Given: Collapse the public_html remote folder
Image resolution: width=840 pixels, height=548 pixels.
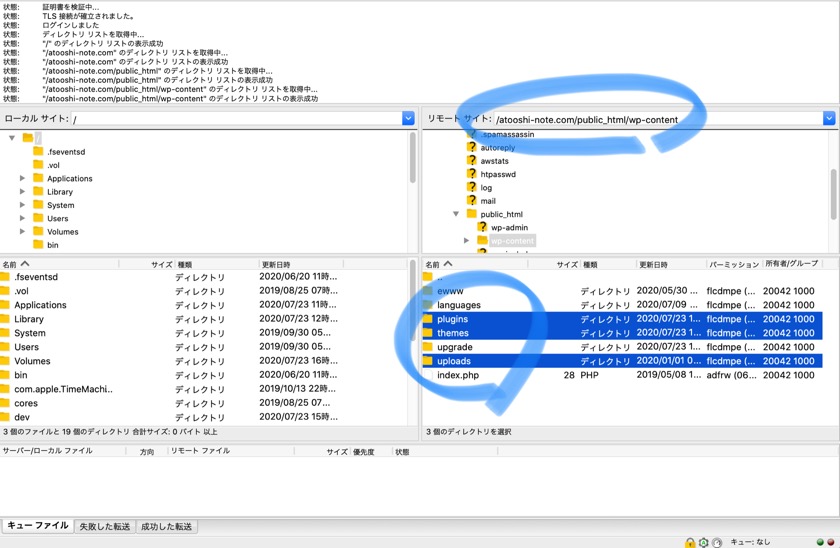Looking at the screenshot, I should click(456, 214).
